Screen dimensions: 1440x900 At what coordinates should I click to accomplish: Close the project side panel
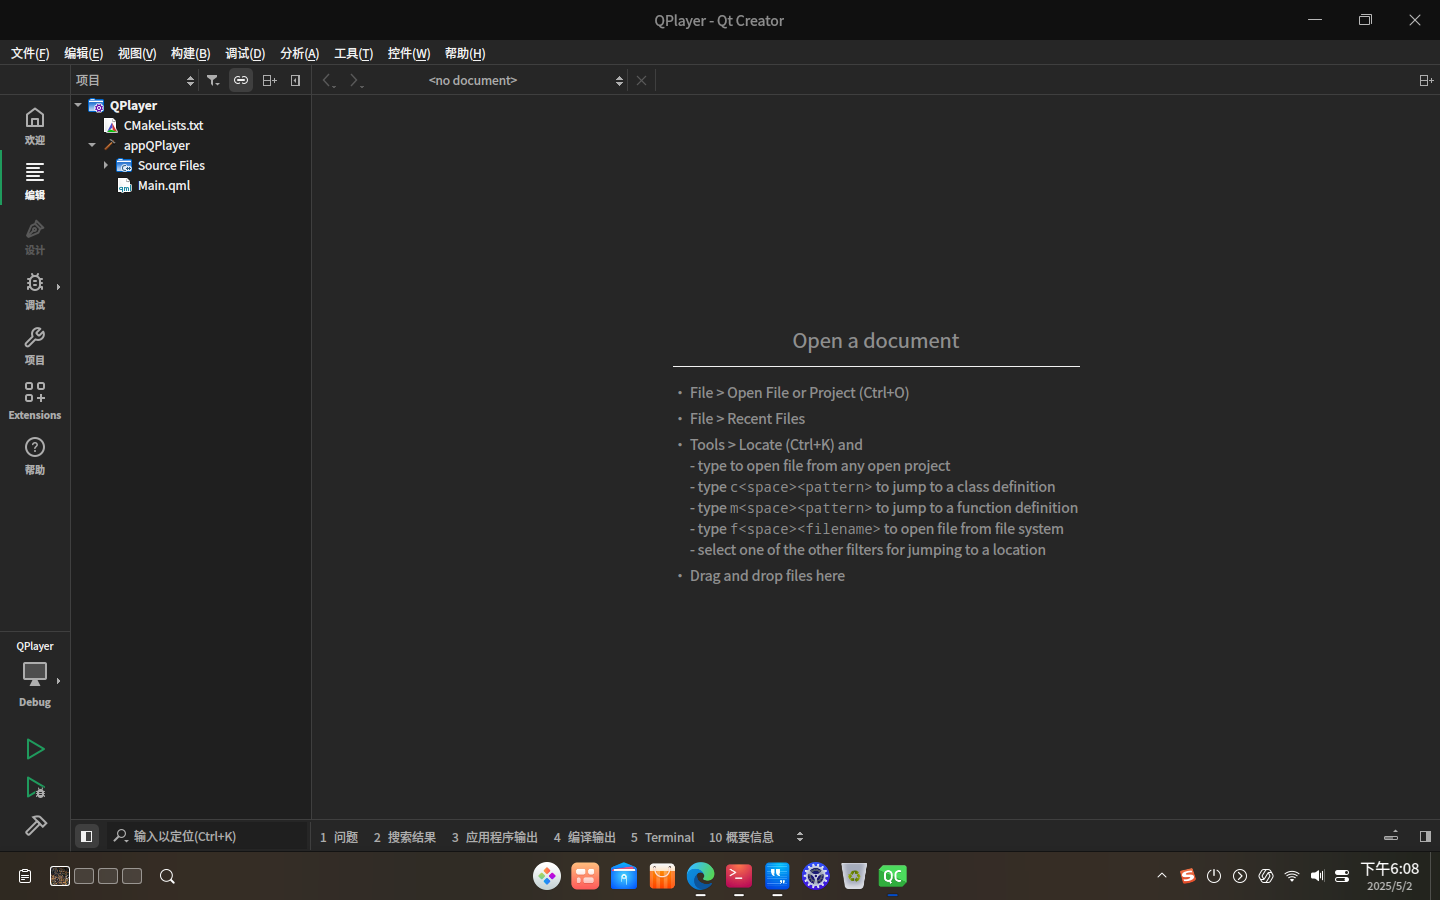[x=296, y=80]
